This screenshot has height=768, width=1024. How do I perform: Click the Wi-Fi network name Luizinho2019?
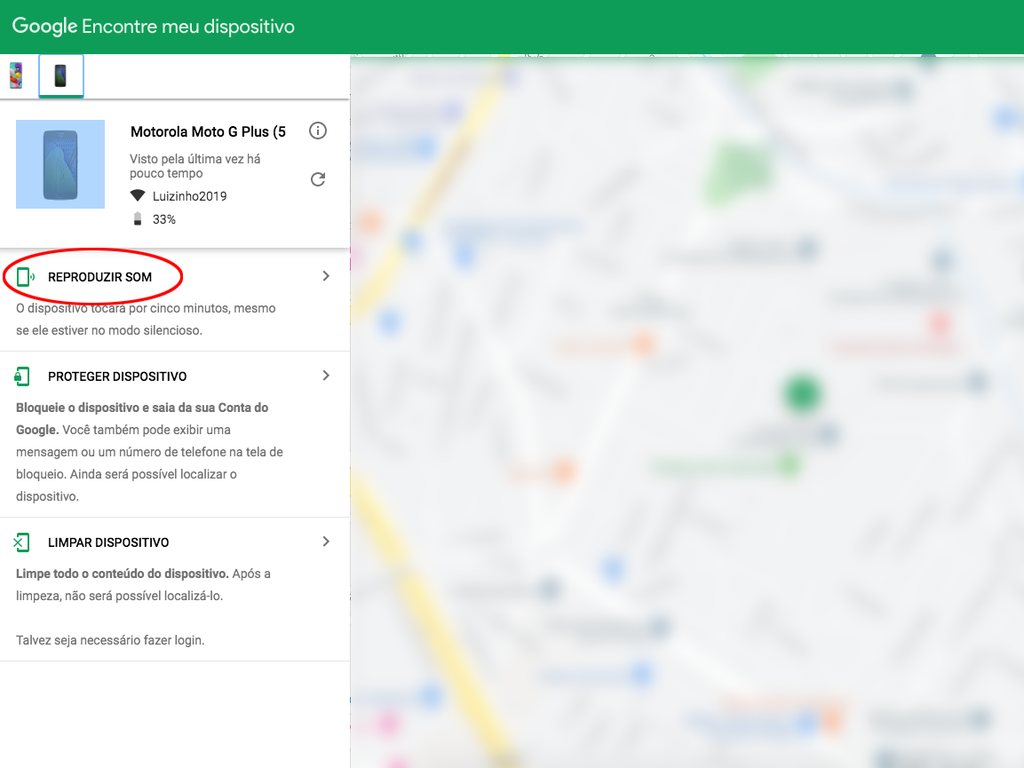tap(189, 196)
